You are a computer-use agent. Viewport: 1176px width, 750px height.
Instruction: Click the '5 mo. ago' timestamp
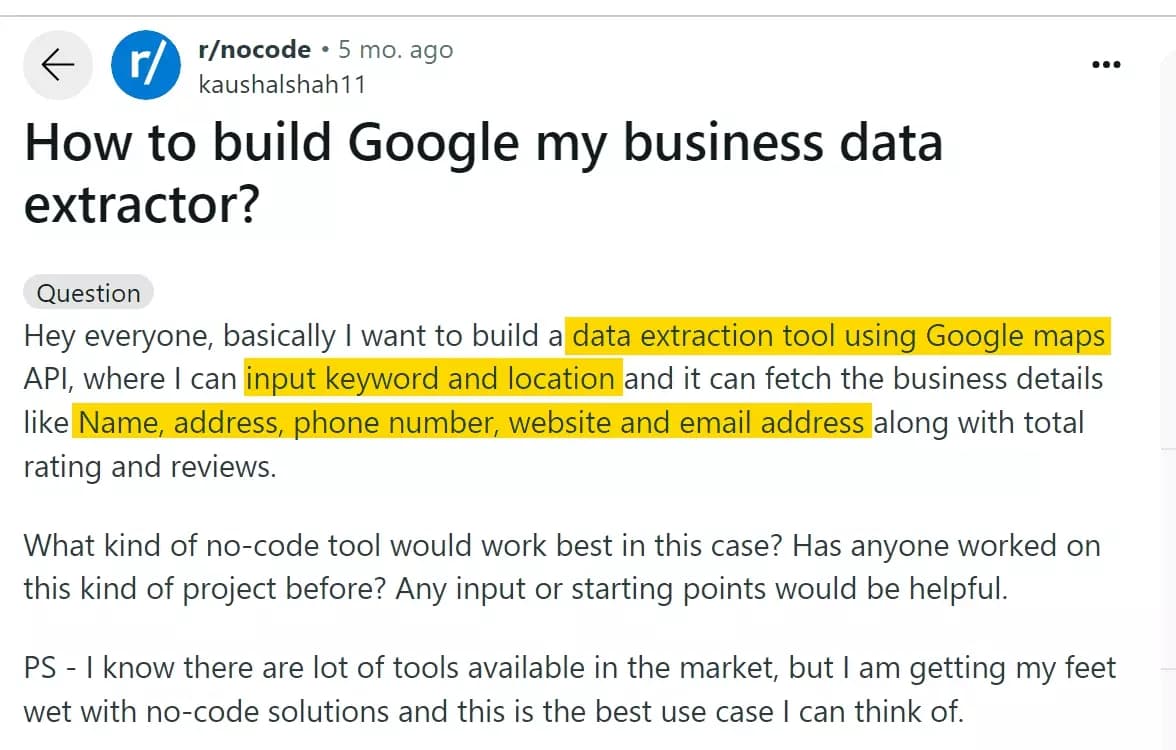click(x=395, y=49)
